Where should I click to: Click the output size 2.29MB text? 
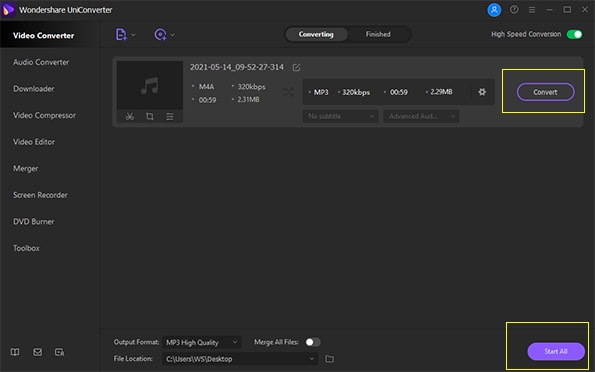click(441, 92)
